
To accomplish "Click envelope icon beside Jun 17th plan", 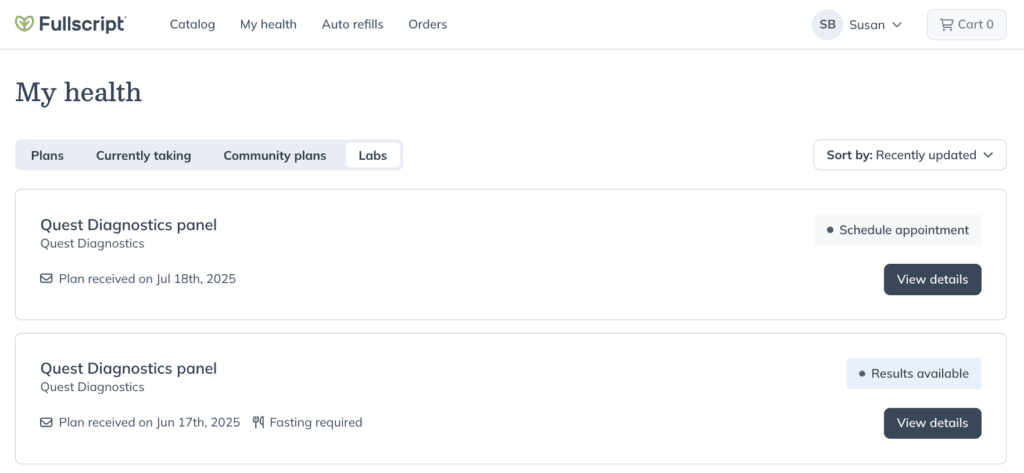I will 46,423.
